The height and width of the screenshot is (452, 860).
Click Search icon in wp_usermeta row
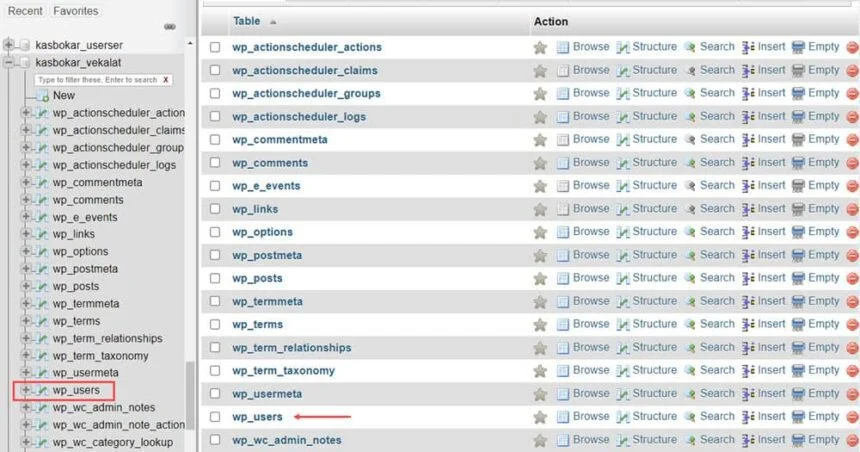tap(690, 394)
